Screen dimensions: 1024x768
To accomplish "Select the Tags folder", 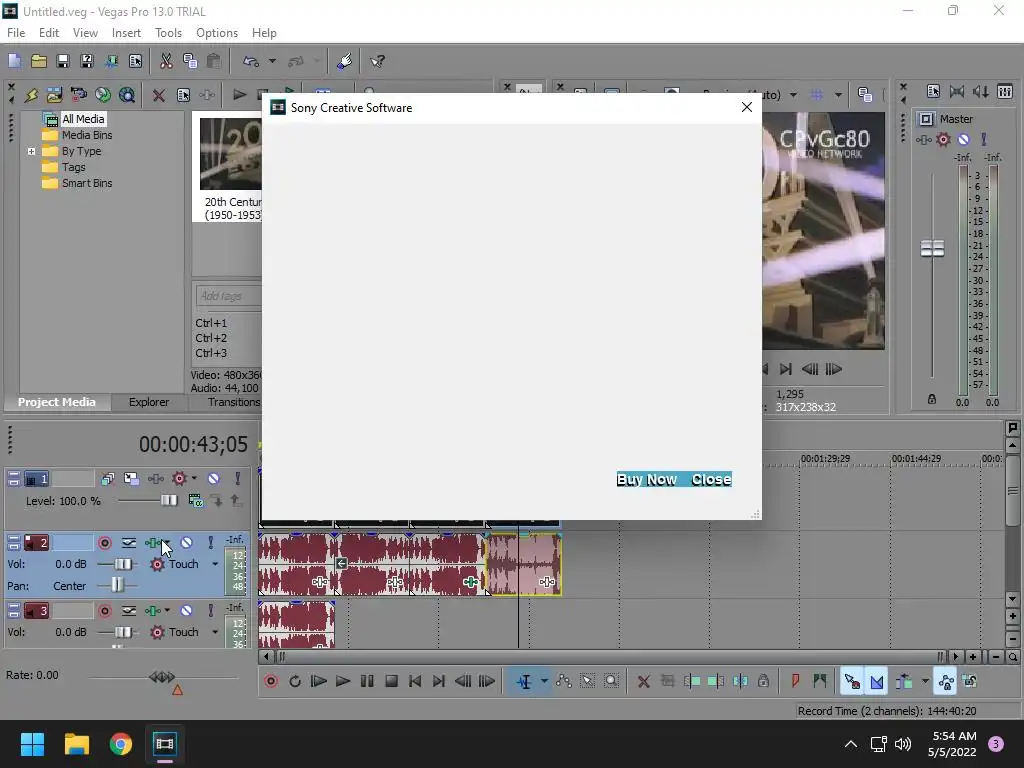I will pyautogui.click(x=74, y=167).
